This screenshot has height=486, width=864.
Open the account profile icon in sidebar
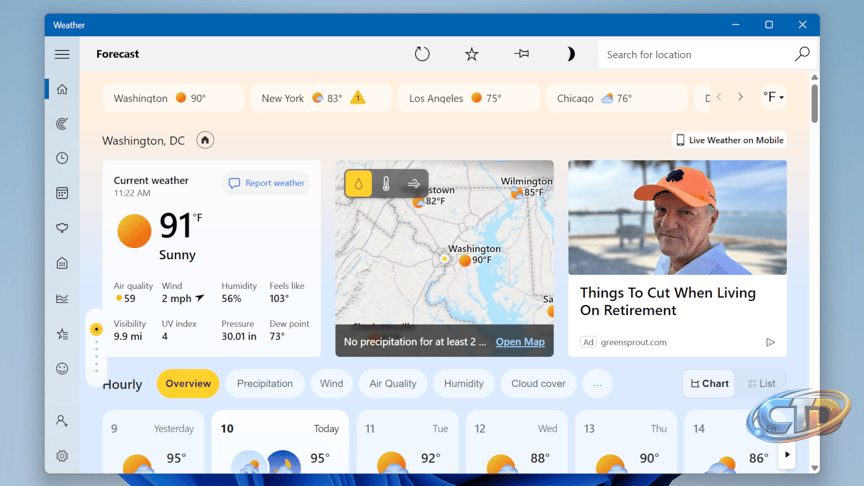(62, 421)
